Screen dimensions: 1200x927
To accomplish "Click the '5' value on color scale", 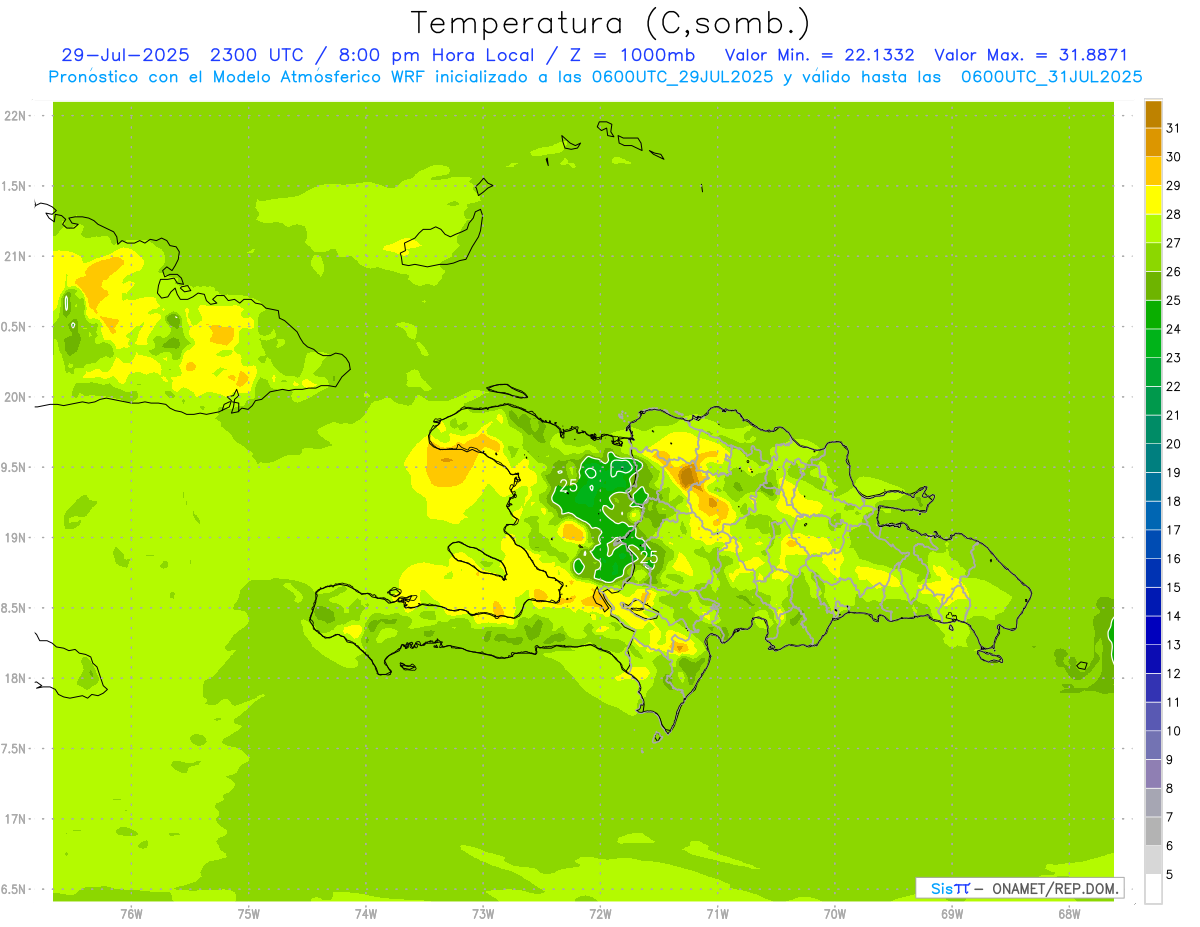I will click(x=1169, y=874).
